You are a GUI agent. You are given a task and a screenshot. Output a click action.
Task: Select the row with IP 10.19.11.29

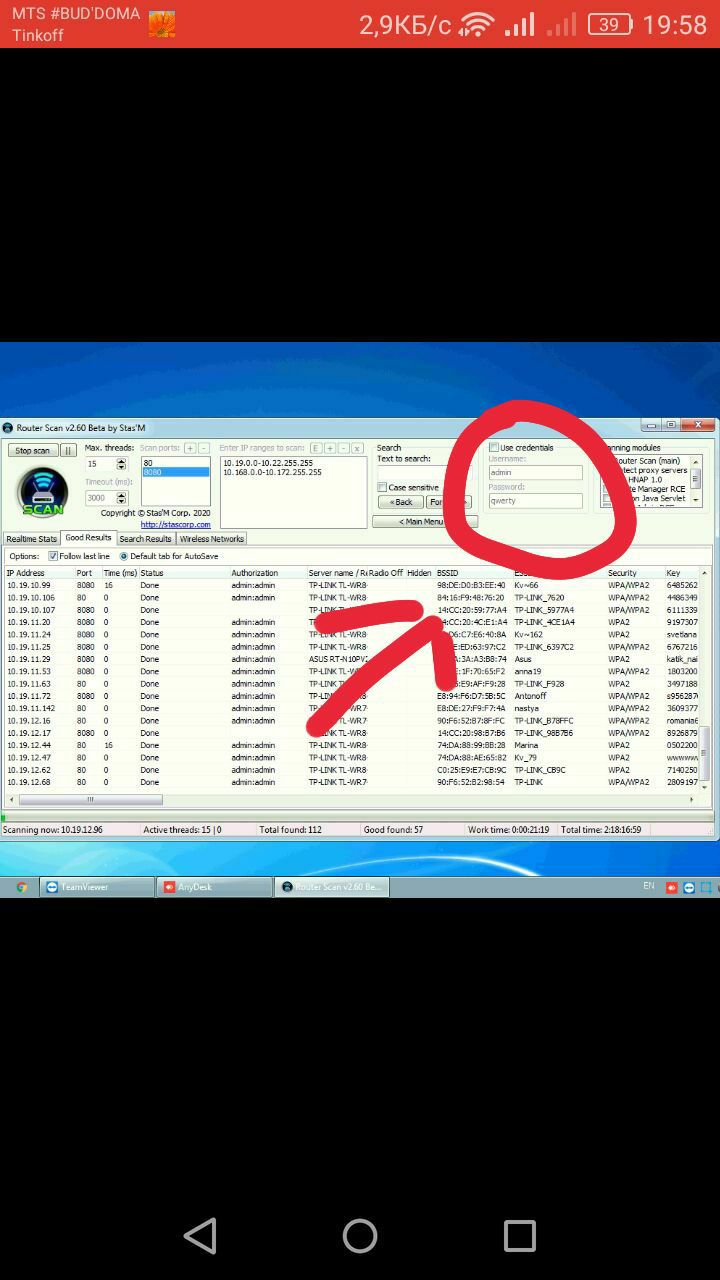[352, 659]
